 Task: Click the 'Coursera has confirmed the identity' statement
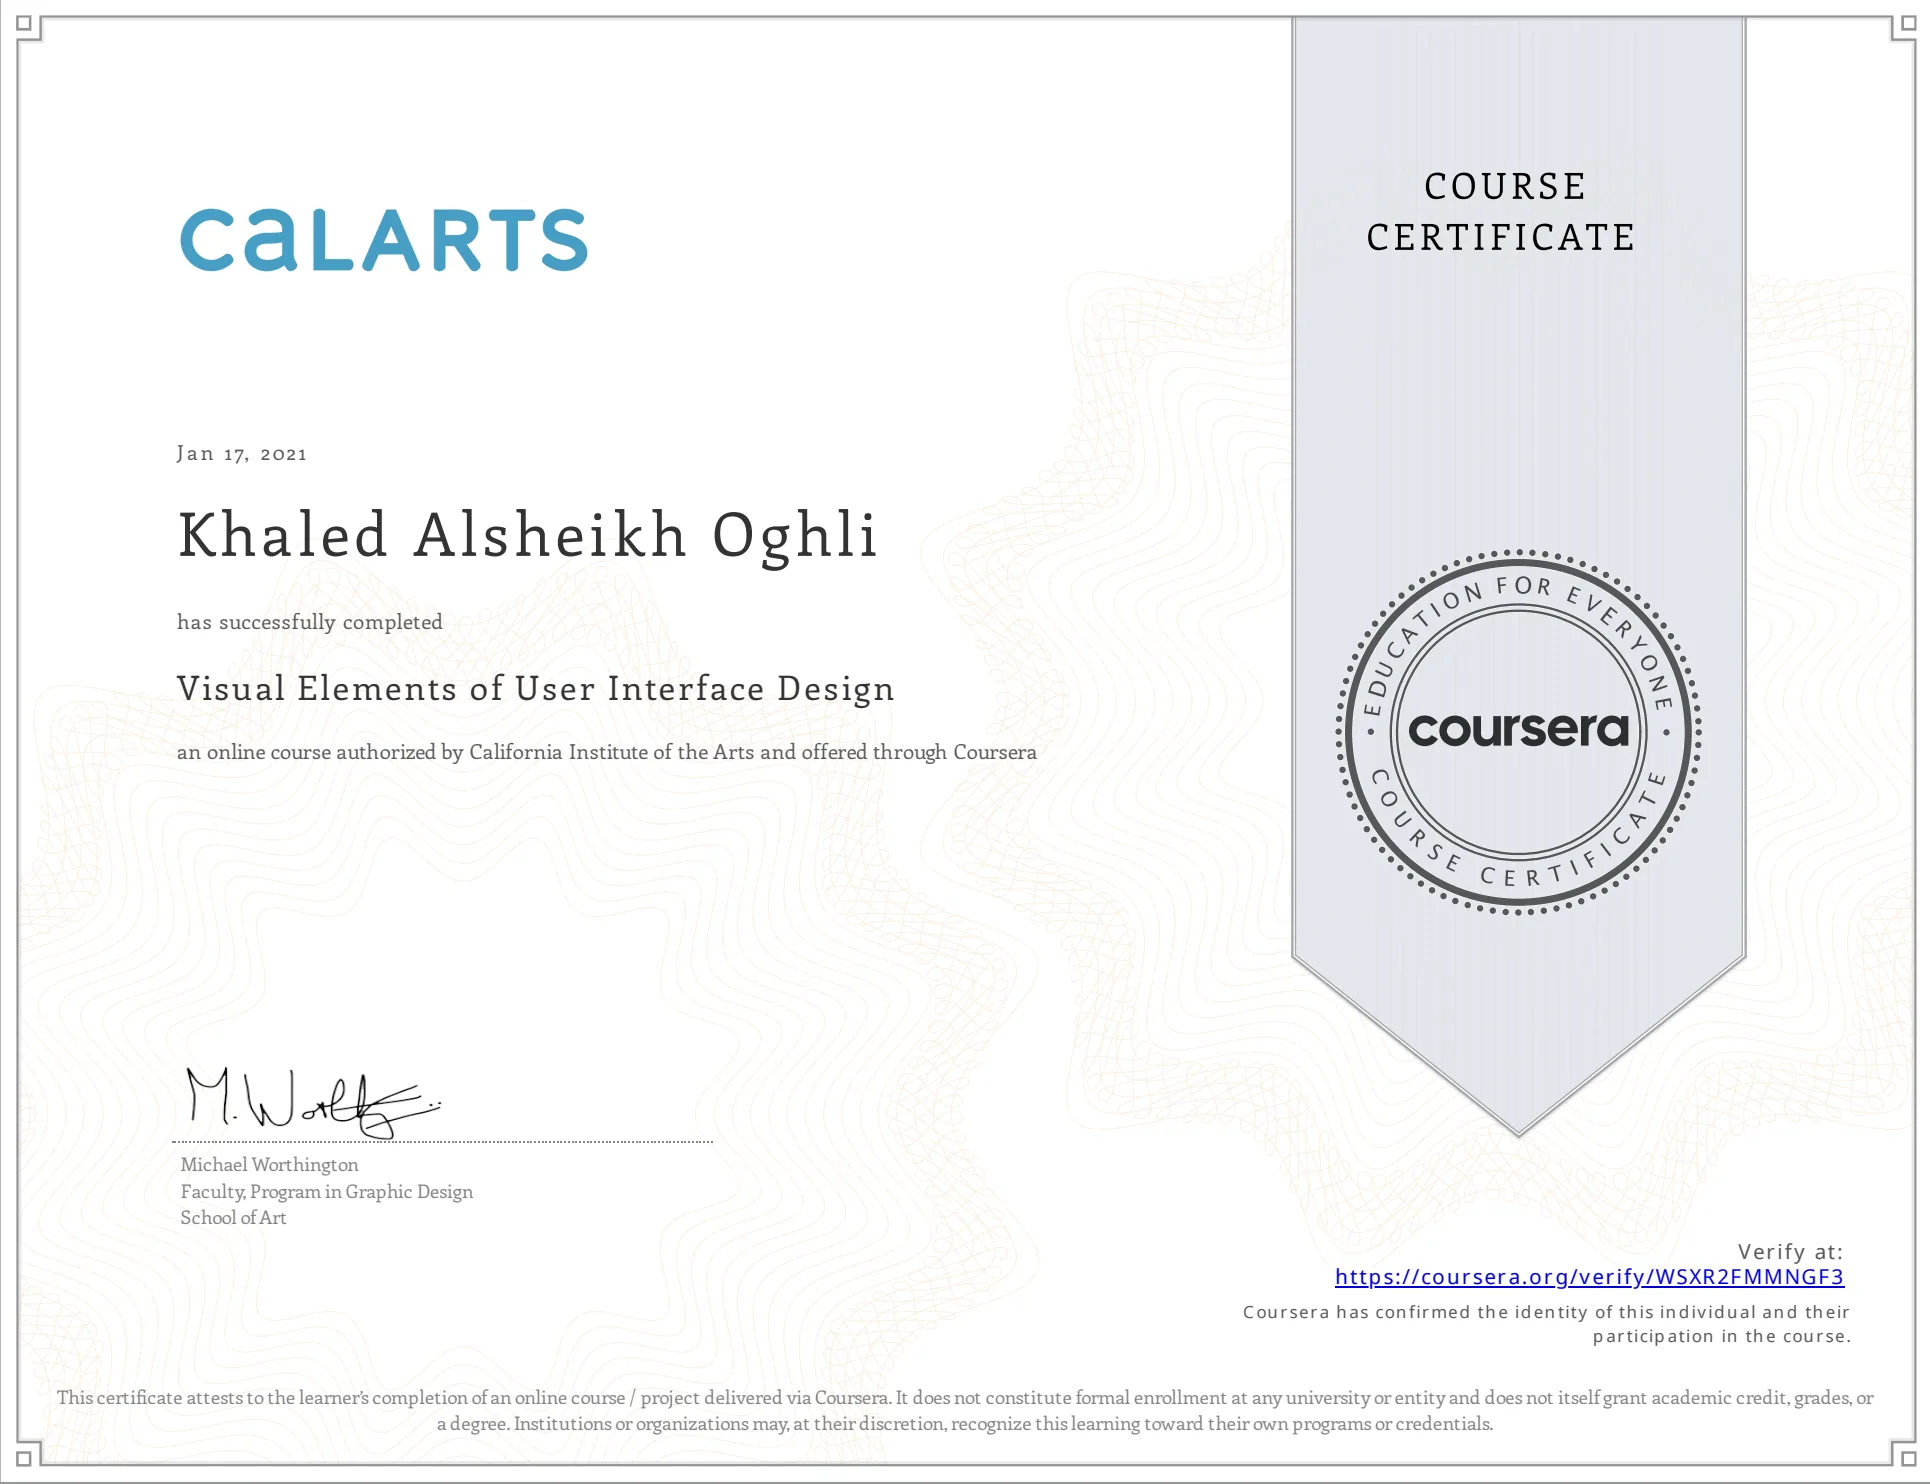click(x=1547, y=1324)
